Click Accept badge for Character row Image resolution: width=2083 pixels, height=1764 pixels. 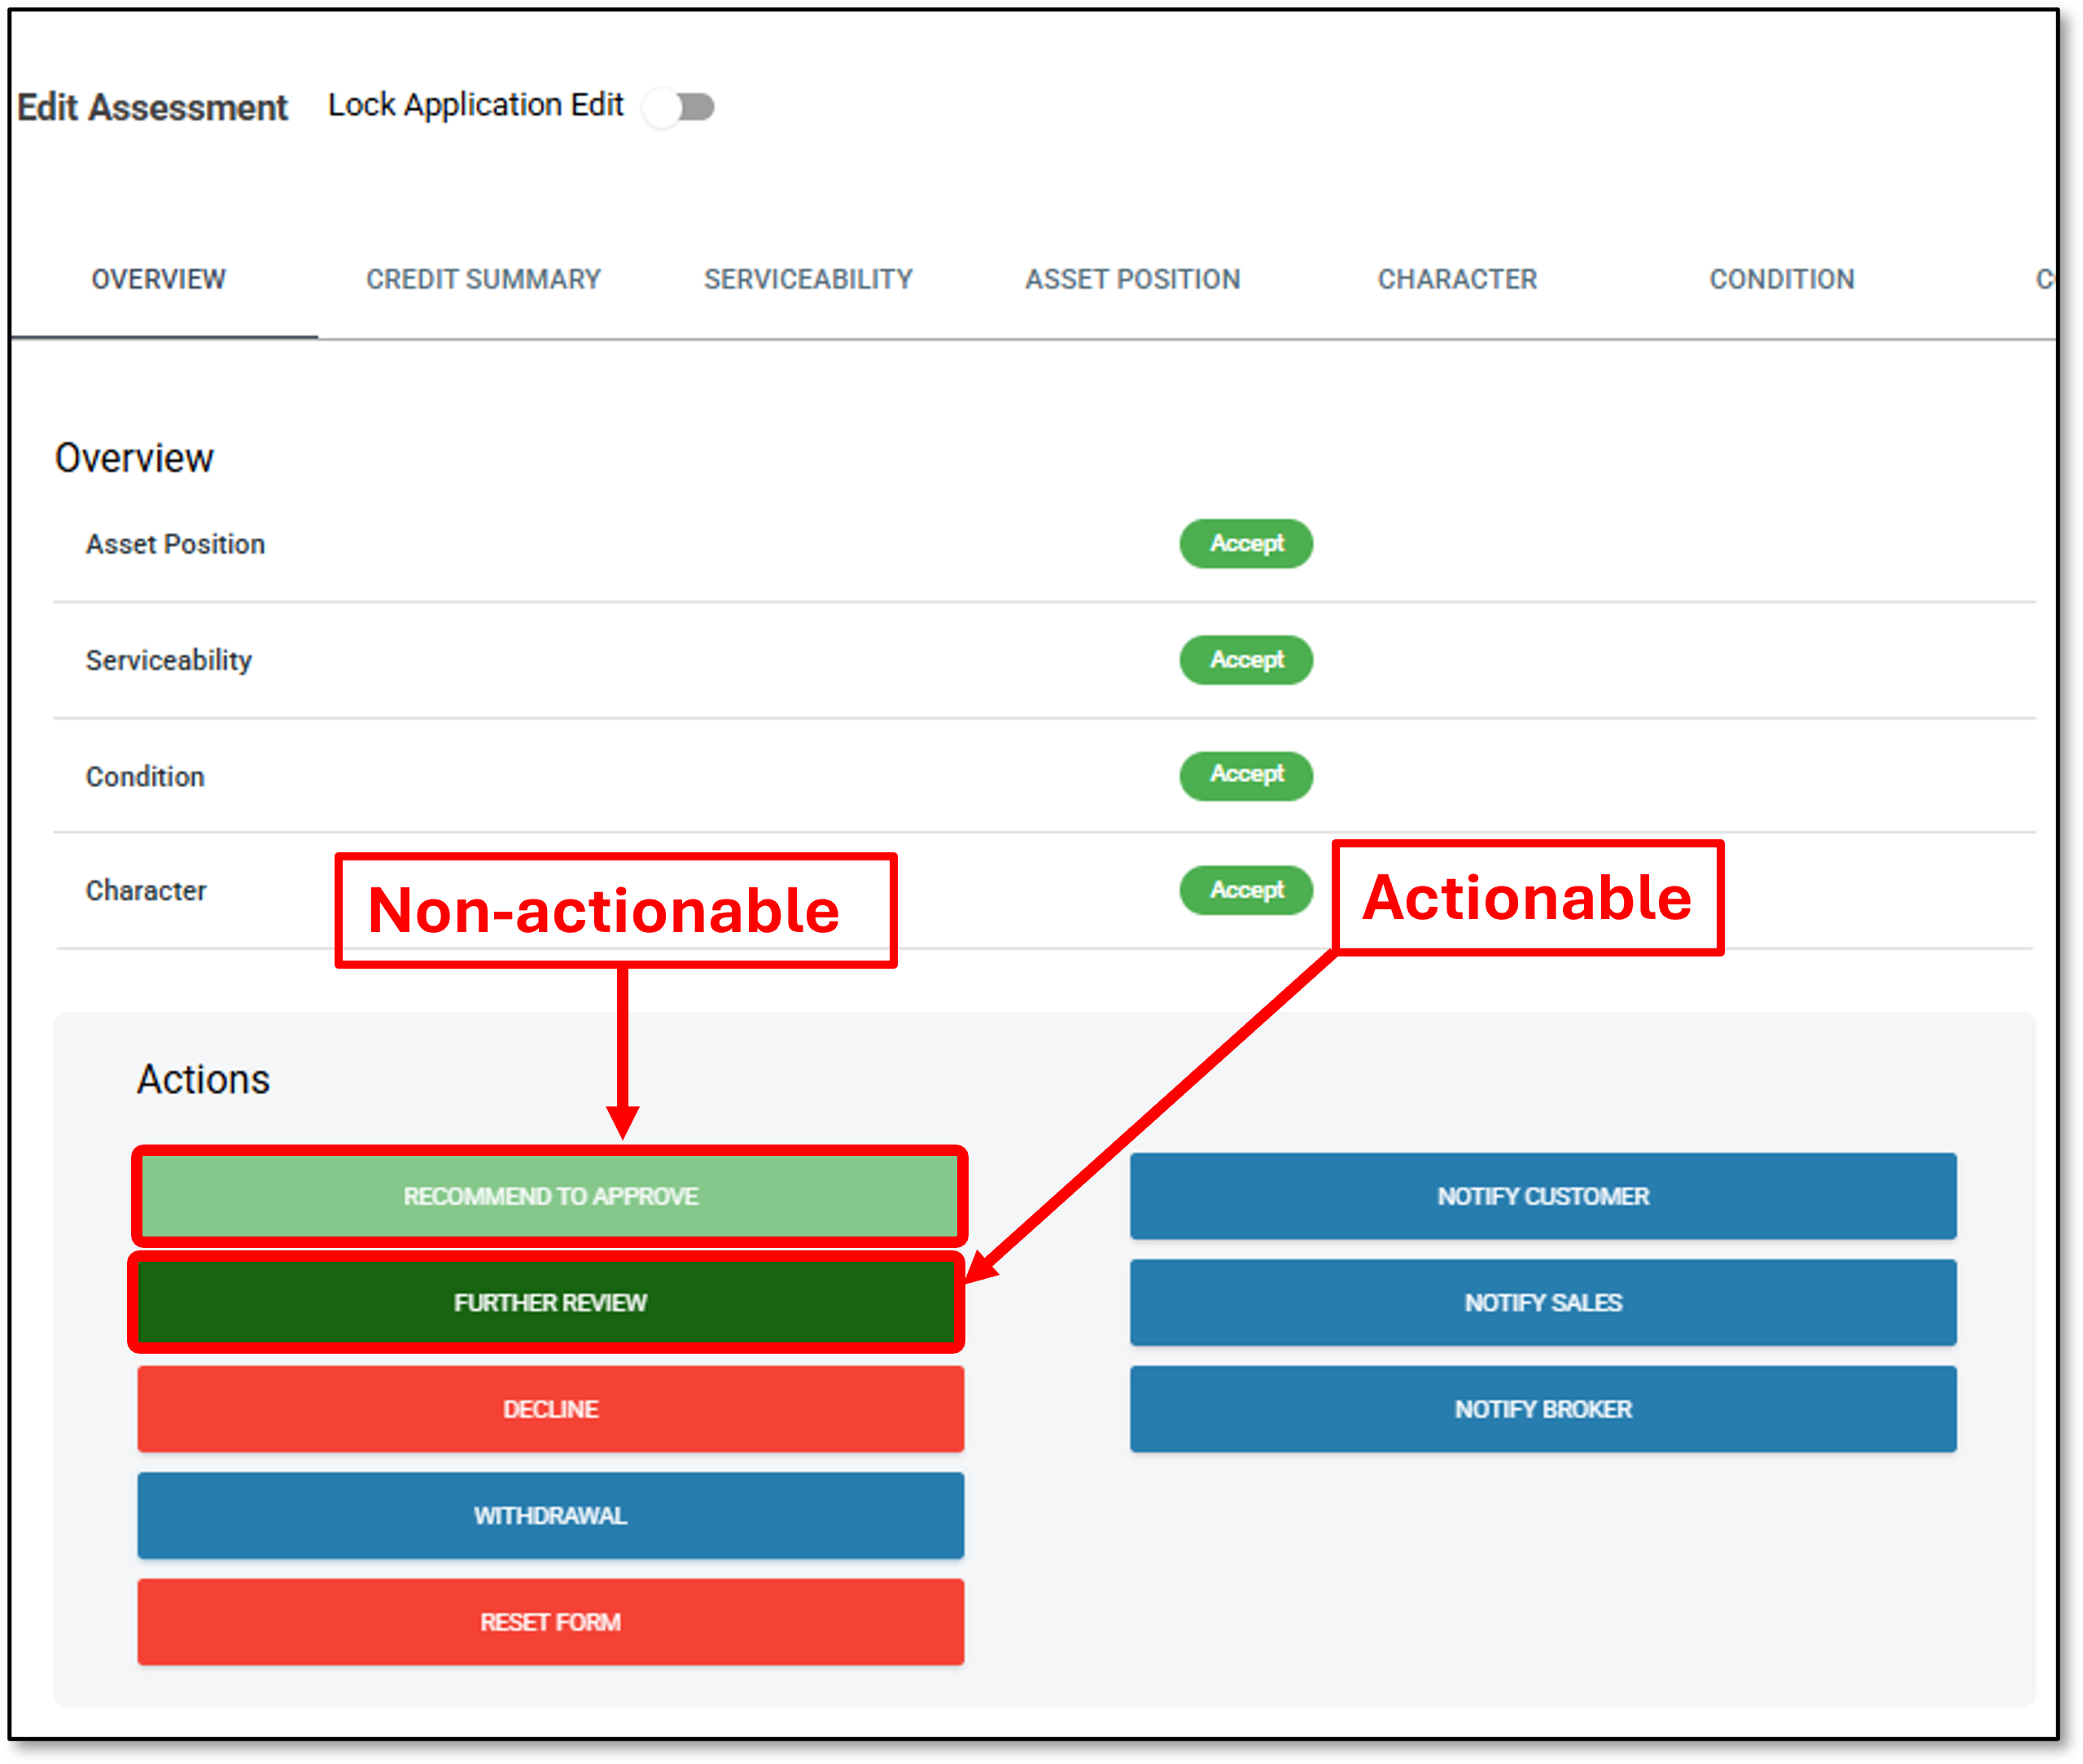1246,890
